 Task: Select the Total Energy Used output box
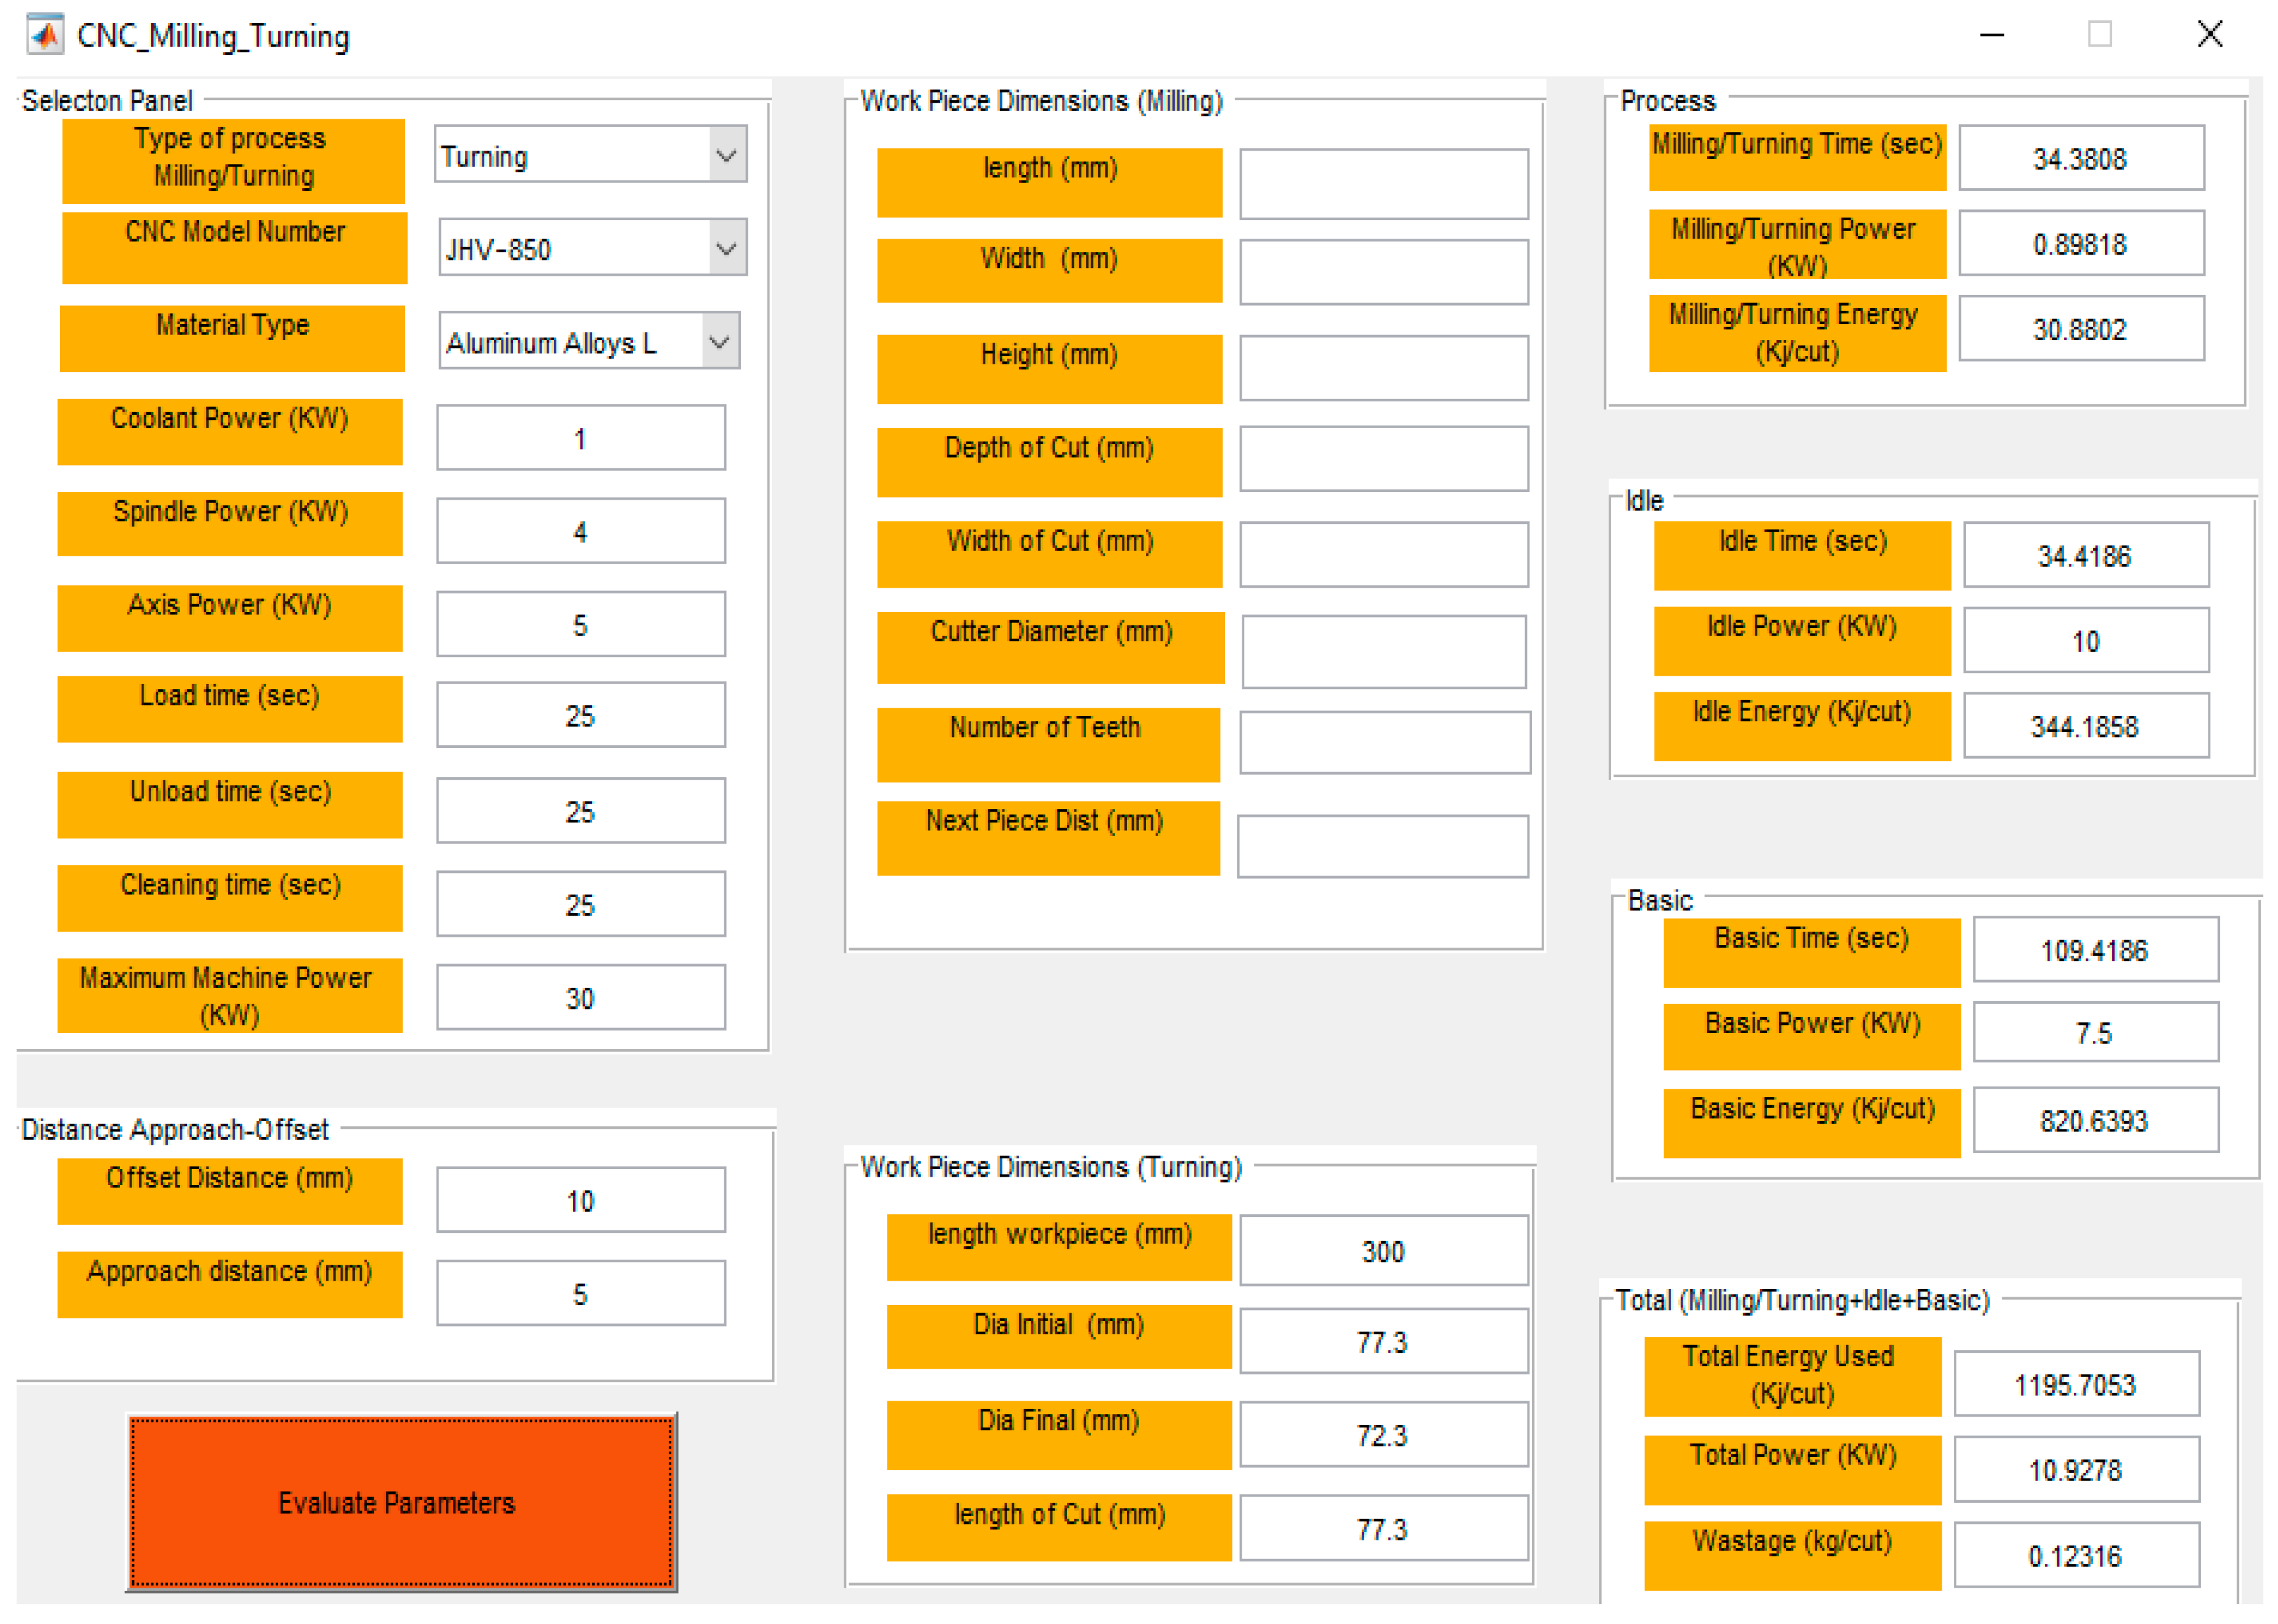tap(2076, 1384)
